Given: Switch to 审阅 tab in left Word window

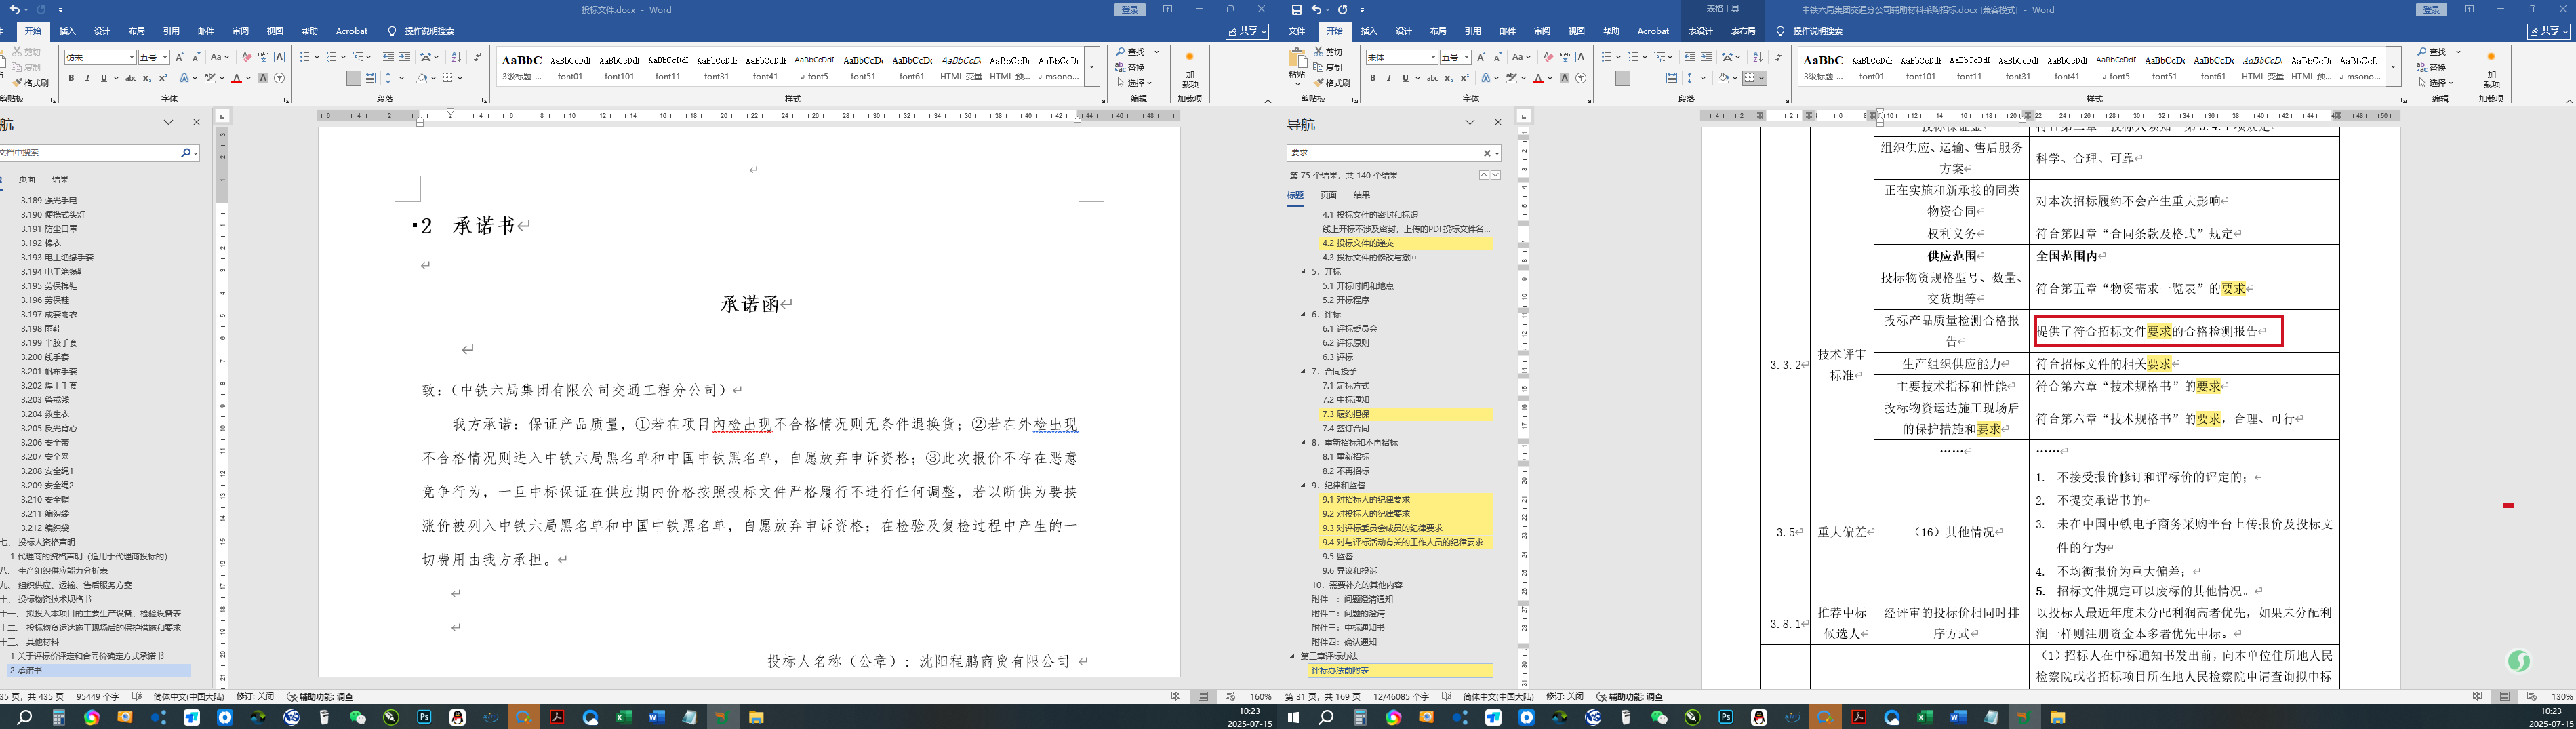Looking at the screenshot, I should [x=240, y=32].
